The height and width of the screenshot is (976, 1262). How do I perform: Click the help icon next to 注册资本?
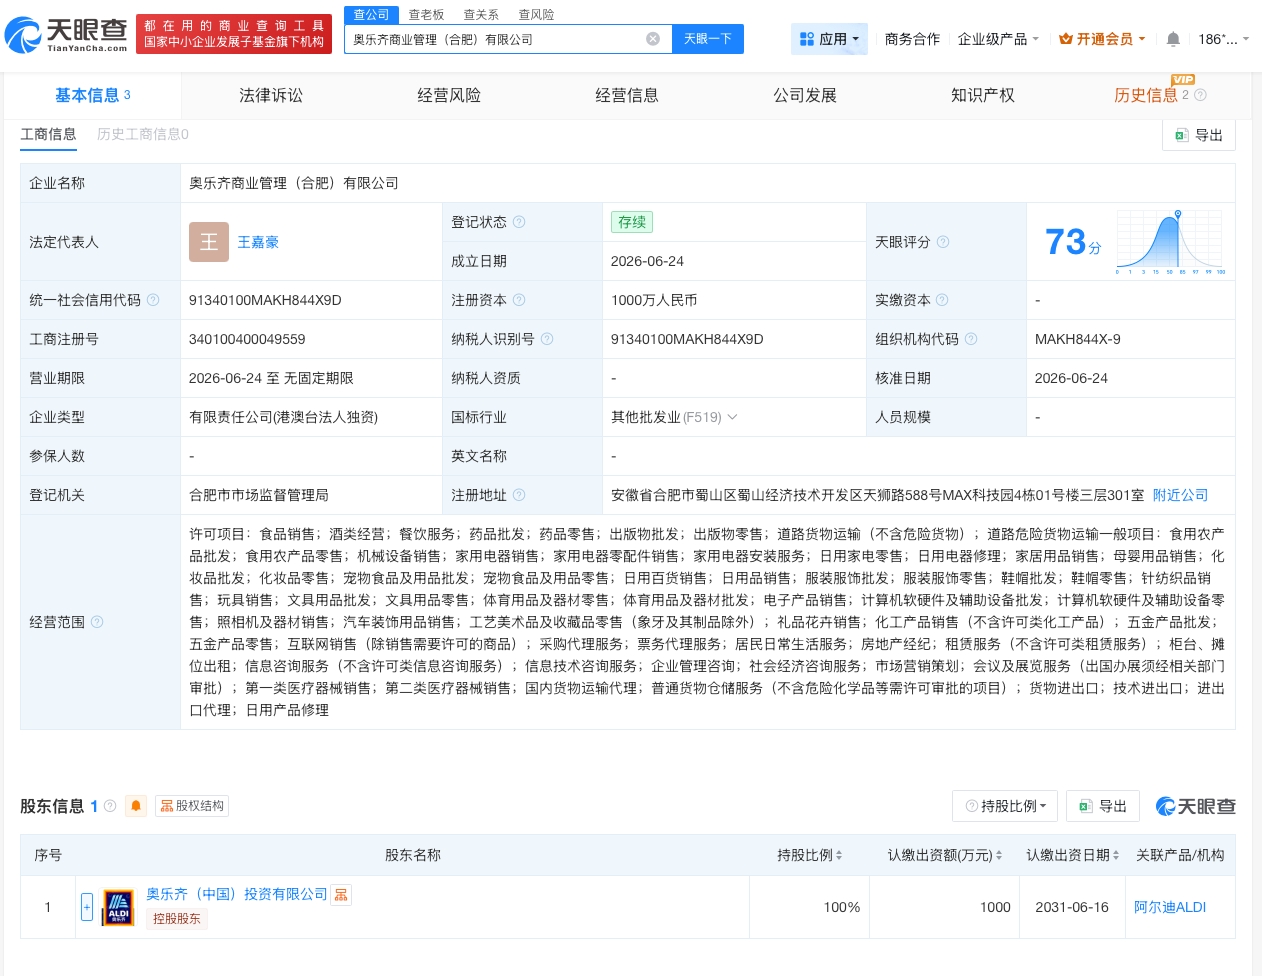pyautogui.click(x=519, y=300)
